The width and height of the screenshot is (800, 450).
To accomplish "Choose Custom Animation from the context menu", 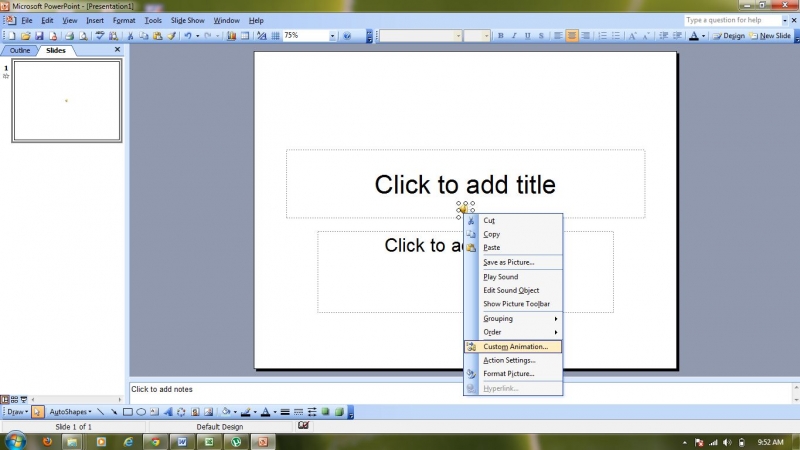I will pos(515,347).
